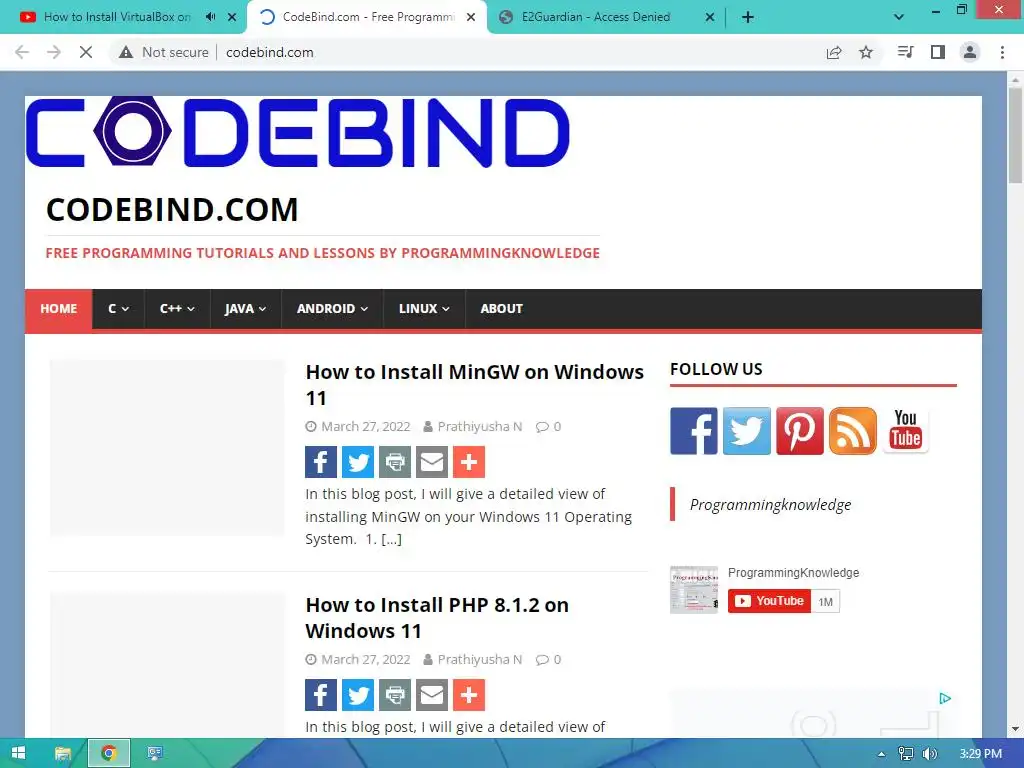Image resolution: width=1024 pixels, height=768 pixels.
Task: Share this page from address bar
Action: pos(834,52)
